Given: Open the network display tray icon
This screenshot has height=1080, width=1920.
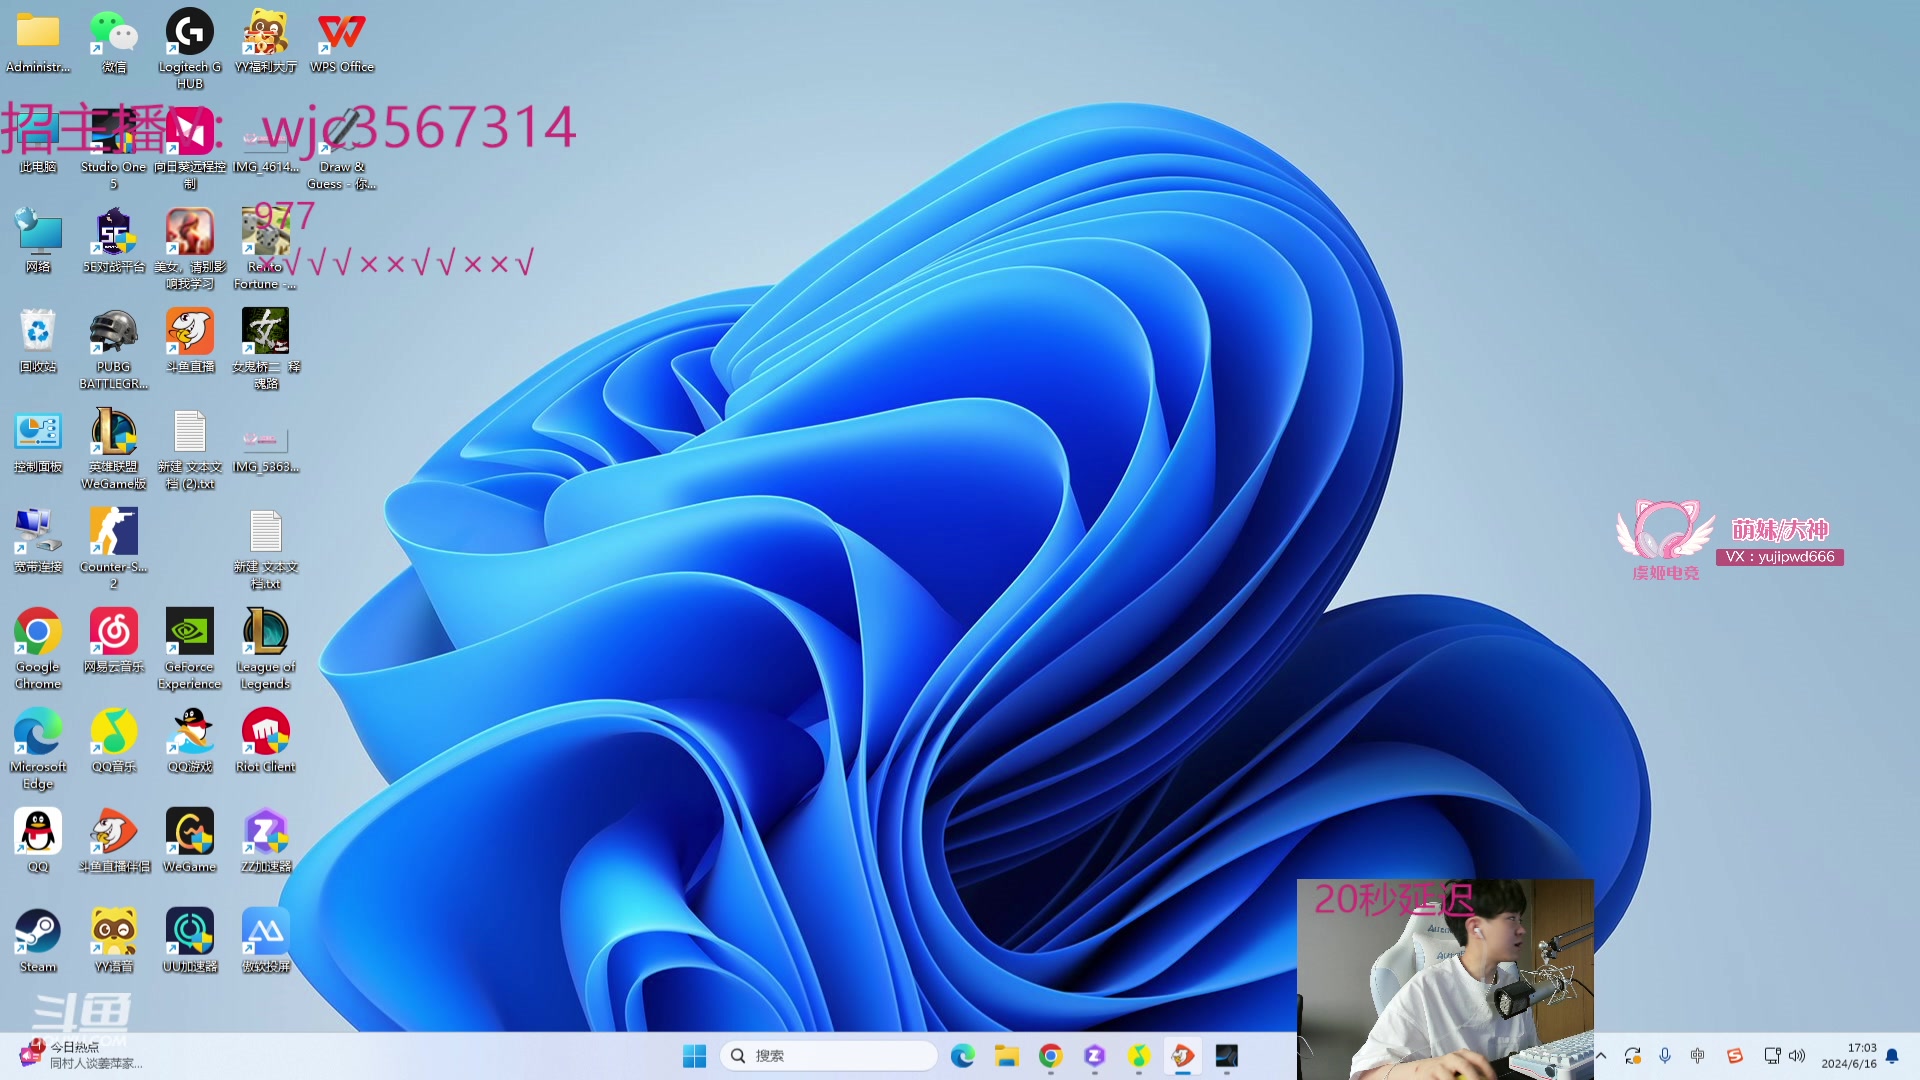Looking at the screenshot, I should click(1772, 1056).
